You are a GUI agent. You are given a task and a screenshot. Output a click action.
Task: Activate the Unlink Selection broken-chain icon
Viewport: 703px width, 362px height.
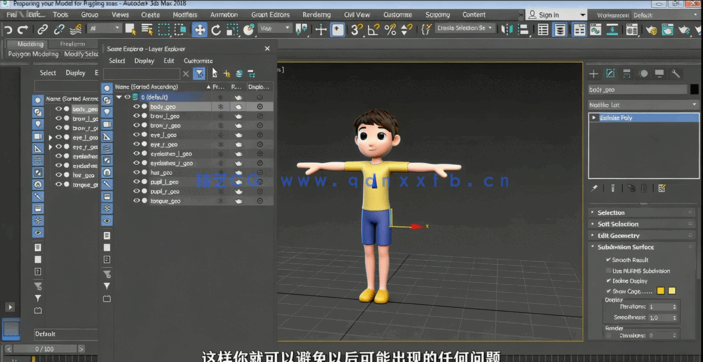(59, 30)
